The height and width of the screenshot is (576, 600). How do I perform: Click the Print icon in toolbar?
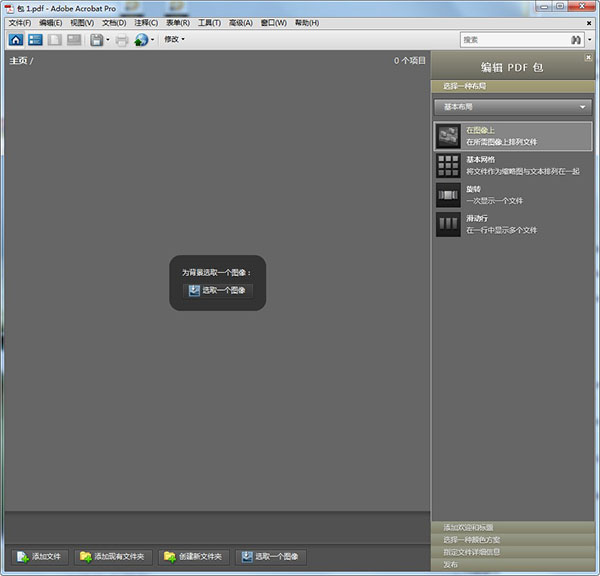(122, 40)
